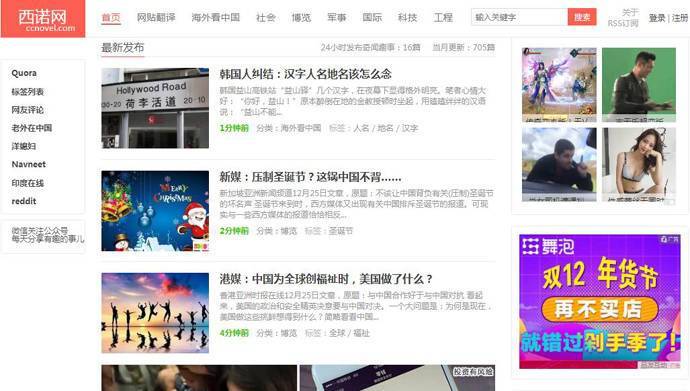The width and height of the screenshot is (690, 391).
Task: Open 印度在线 in the sidebar
Action: [28, 183]
